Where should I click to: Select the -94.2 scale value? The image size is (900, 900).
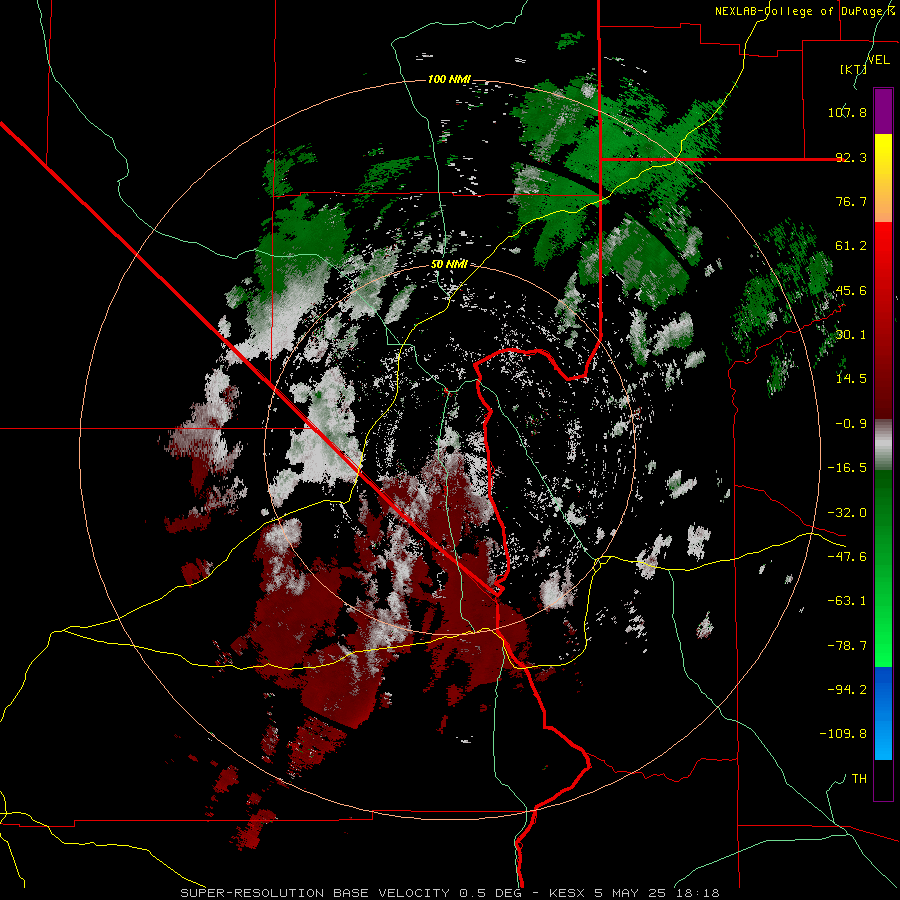click(x=847, y=689)
